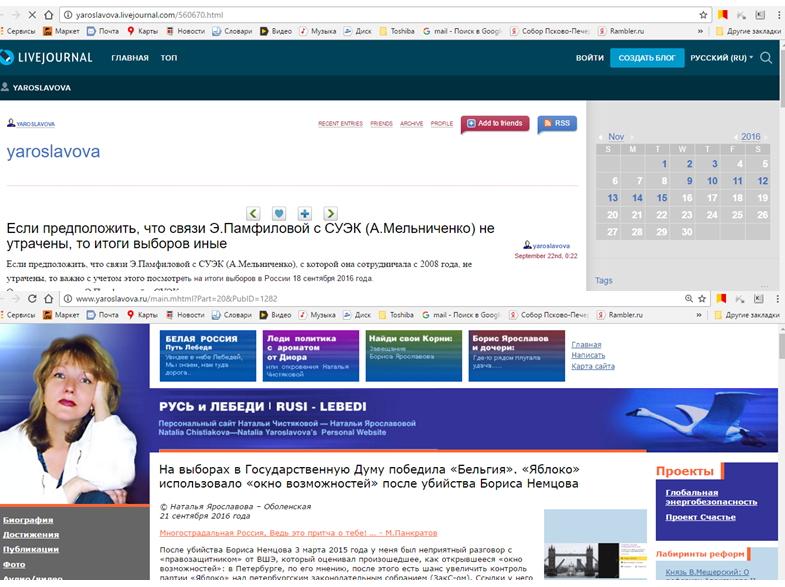The image size is (785, 587).
Task: Open yaroslavova journal title link
Action: coord(53,151)
